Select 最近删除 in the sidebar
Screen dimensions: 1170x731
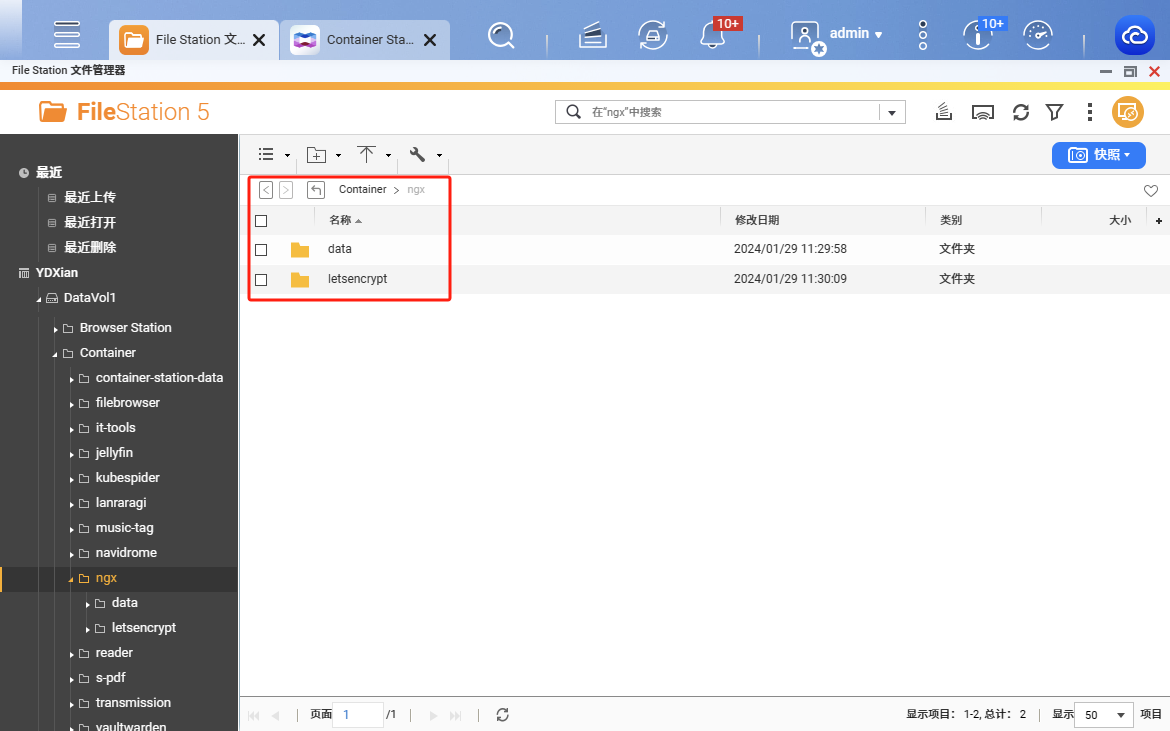(90, 247)
